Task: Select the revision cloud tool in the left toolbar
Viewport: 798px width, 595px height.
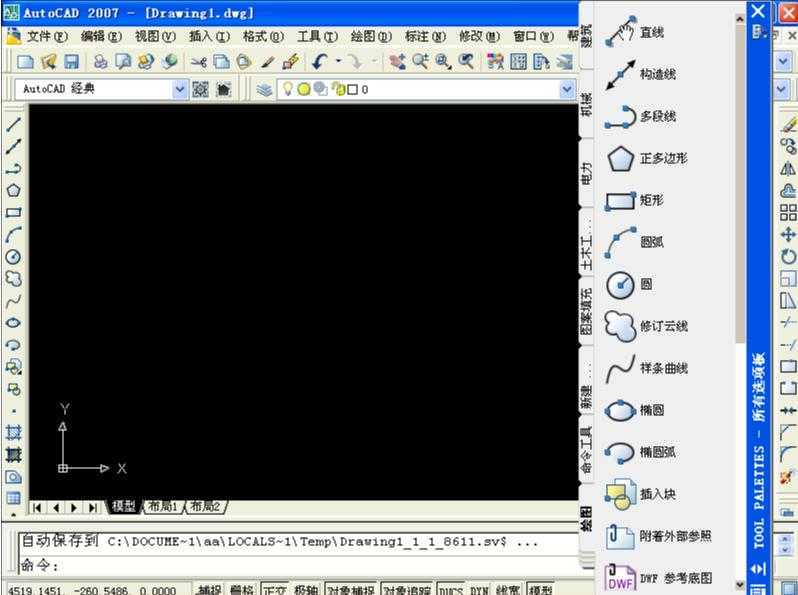Action: tap(13, 278)
